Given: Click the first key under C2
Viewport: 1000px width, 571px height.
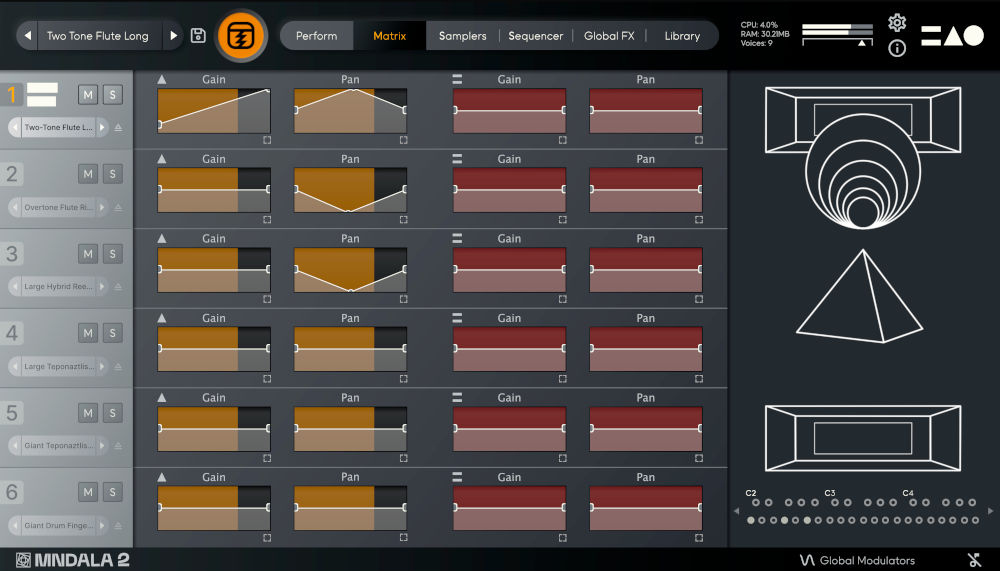Looking at the screenshot, I should click(x=751, y=521).
